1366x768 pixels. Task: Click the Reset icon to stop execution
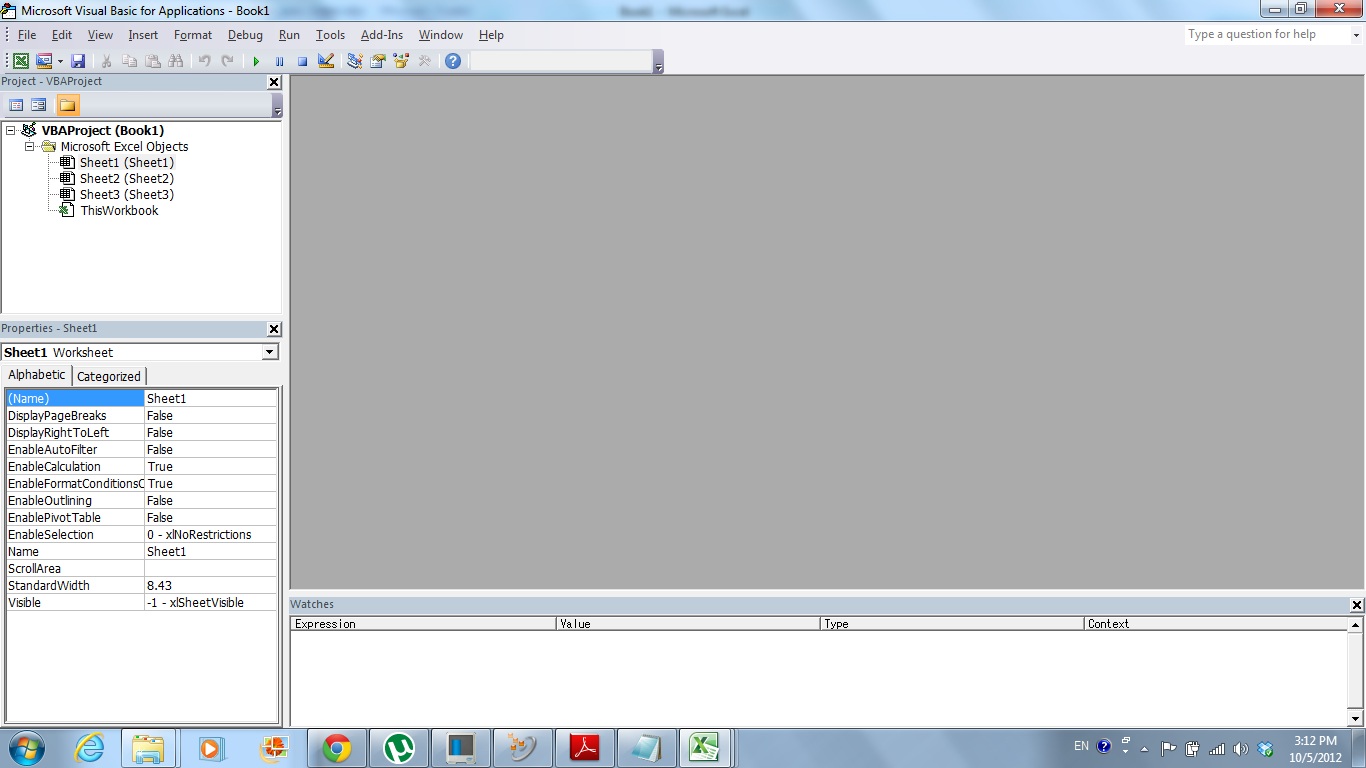[x=302, y=61]
